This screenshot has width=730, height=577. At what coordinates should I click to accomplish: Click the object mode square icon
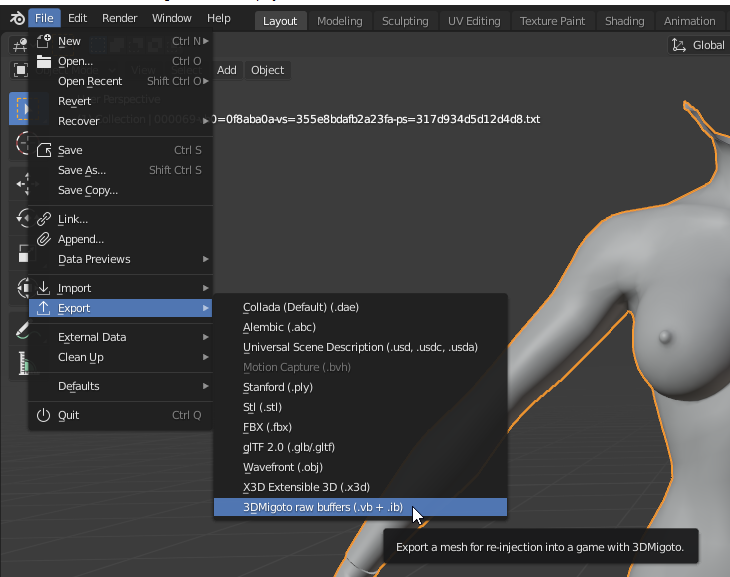coord(20,70)
